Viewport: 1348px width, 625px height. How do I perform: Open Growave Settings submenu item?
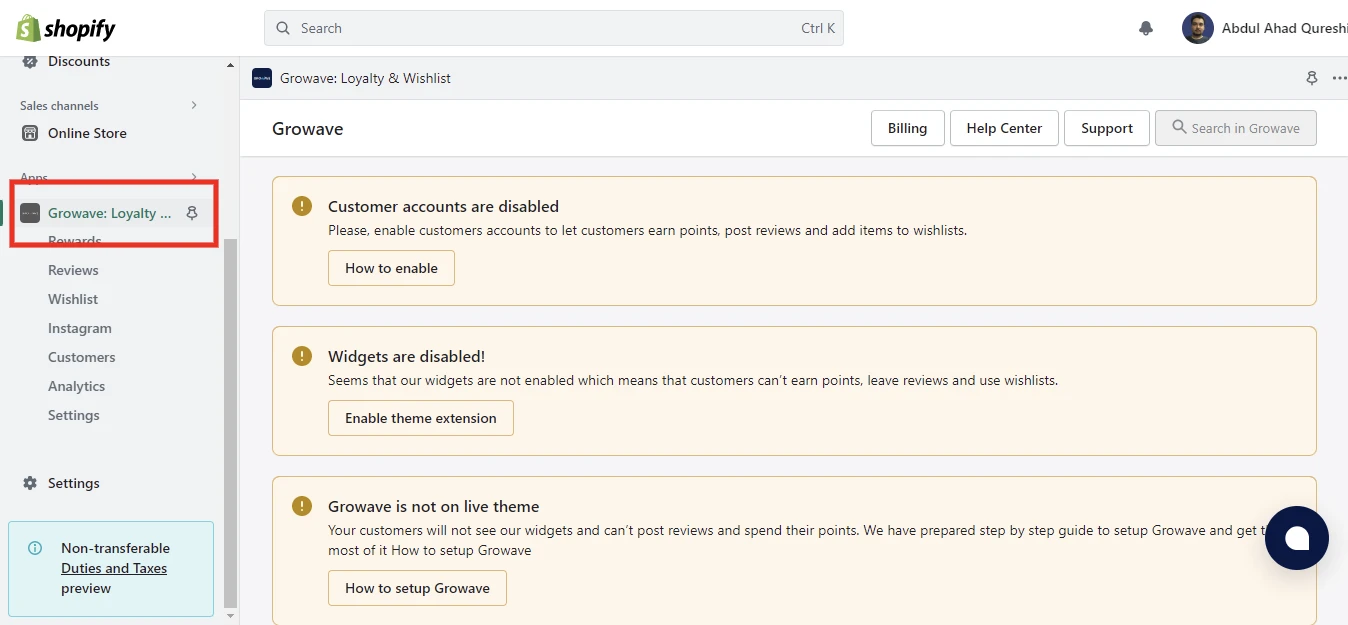tap(74, 415)
